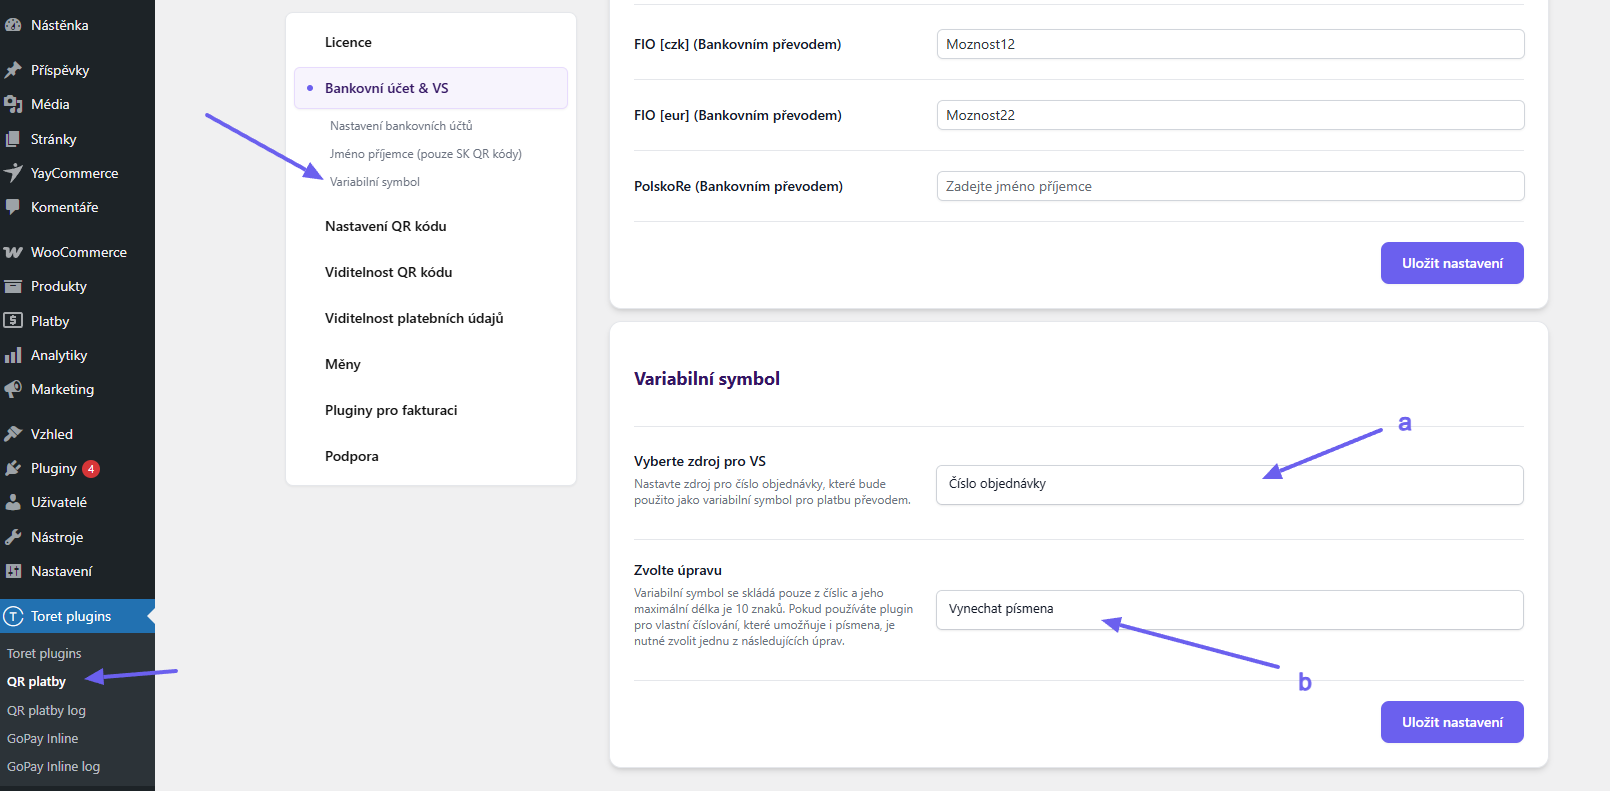
Task: Click the Analytiky bar chart icon
Action: [x=13, y=355]
